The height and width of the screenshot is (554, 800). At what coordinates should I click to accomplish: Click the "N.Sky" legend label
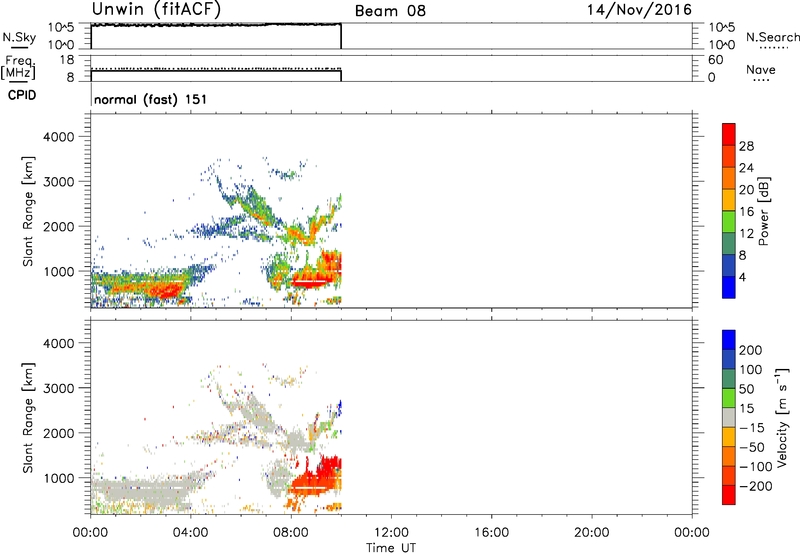[19, 37]
